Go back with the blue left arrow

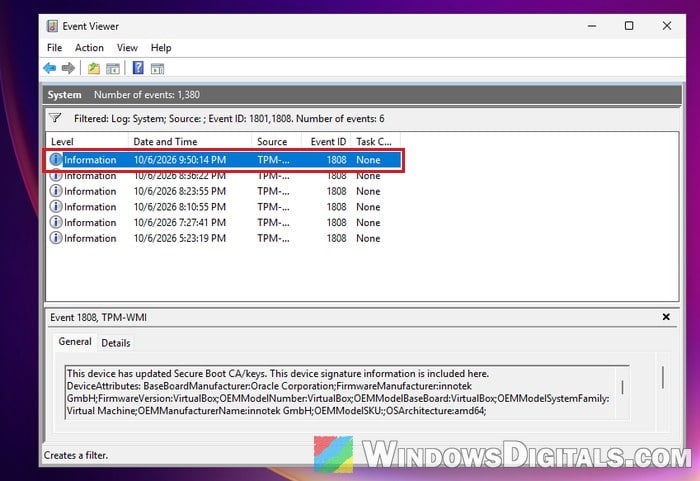(50, 68)
